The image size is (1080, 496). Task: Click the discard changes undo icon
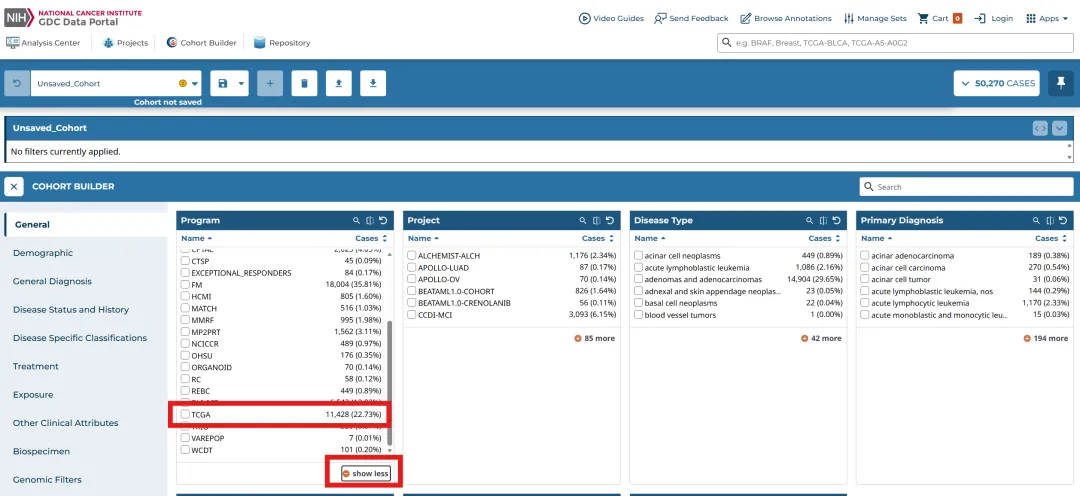coord(17,83)
